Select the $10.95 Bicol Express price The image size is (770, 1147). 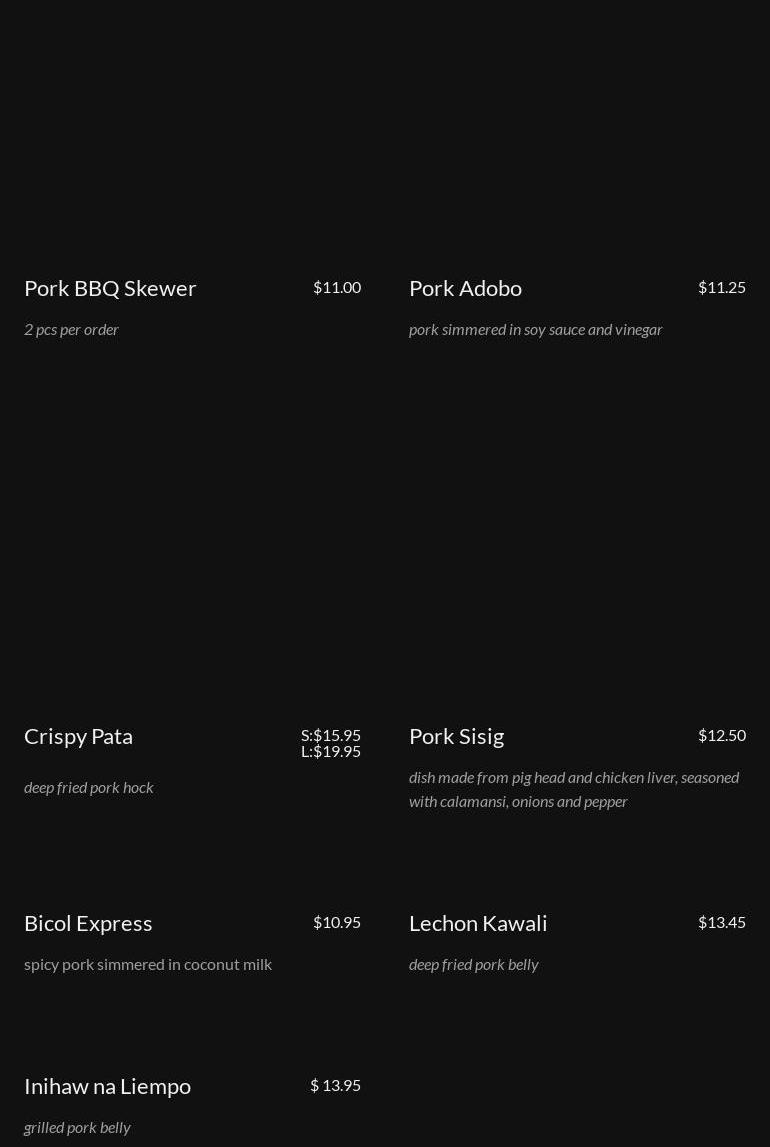click(337, 922)
